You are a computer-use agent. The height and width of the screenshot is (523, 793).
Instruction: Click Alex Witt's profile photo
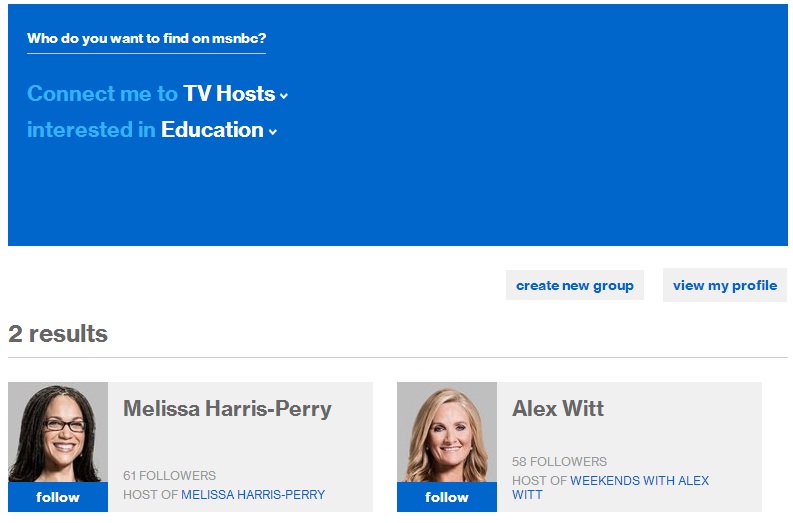(x=446, y=432)
